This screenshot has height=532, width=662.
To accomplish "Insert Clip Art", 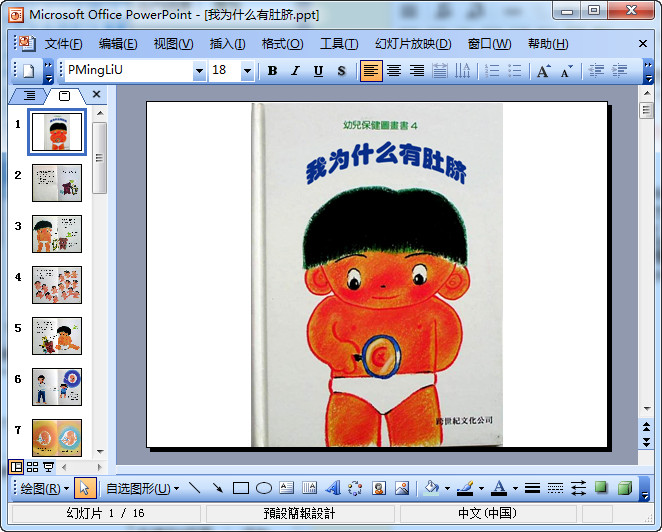I will tap(379, 489).
